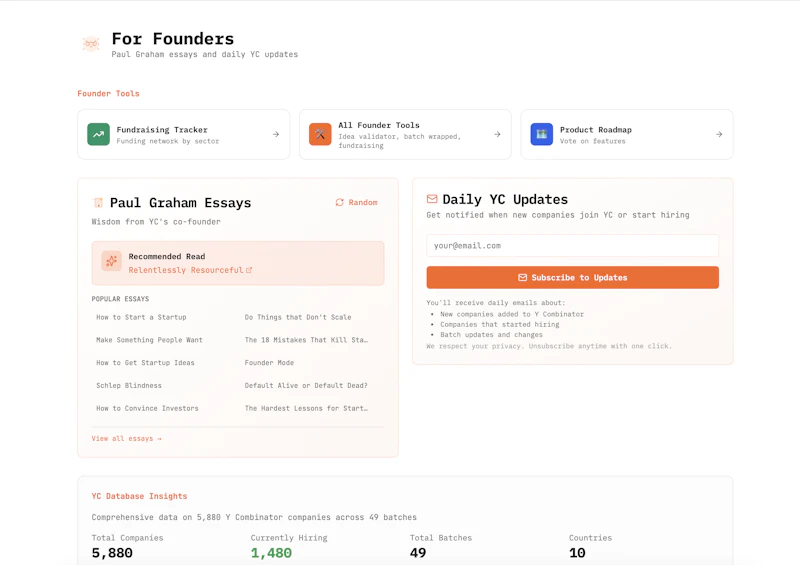The image size is (800, 565).
Task: Open 'The 18 Mistakes That Kill Sta…' essay
Action: tap(306, 340)
